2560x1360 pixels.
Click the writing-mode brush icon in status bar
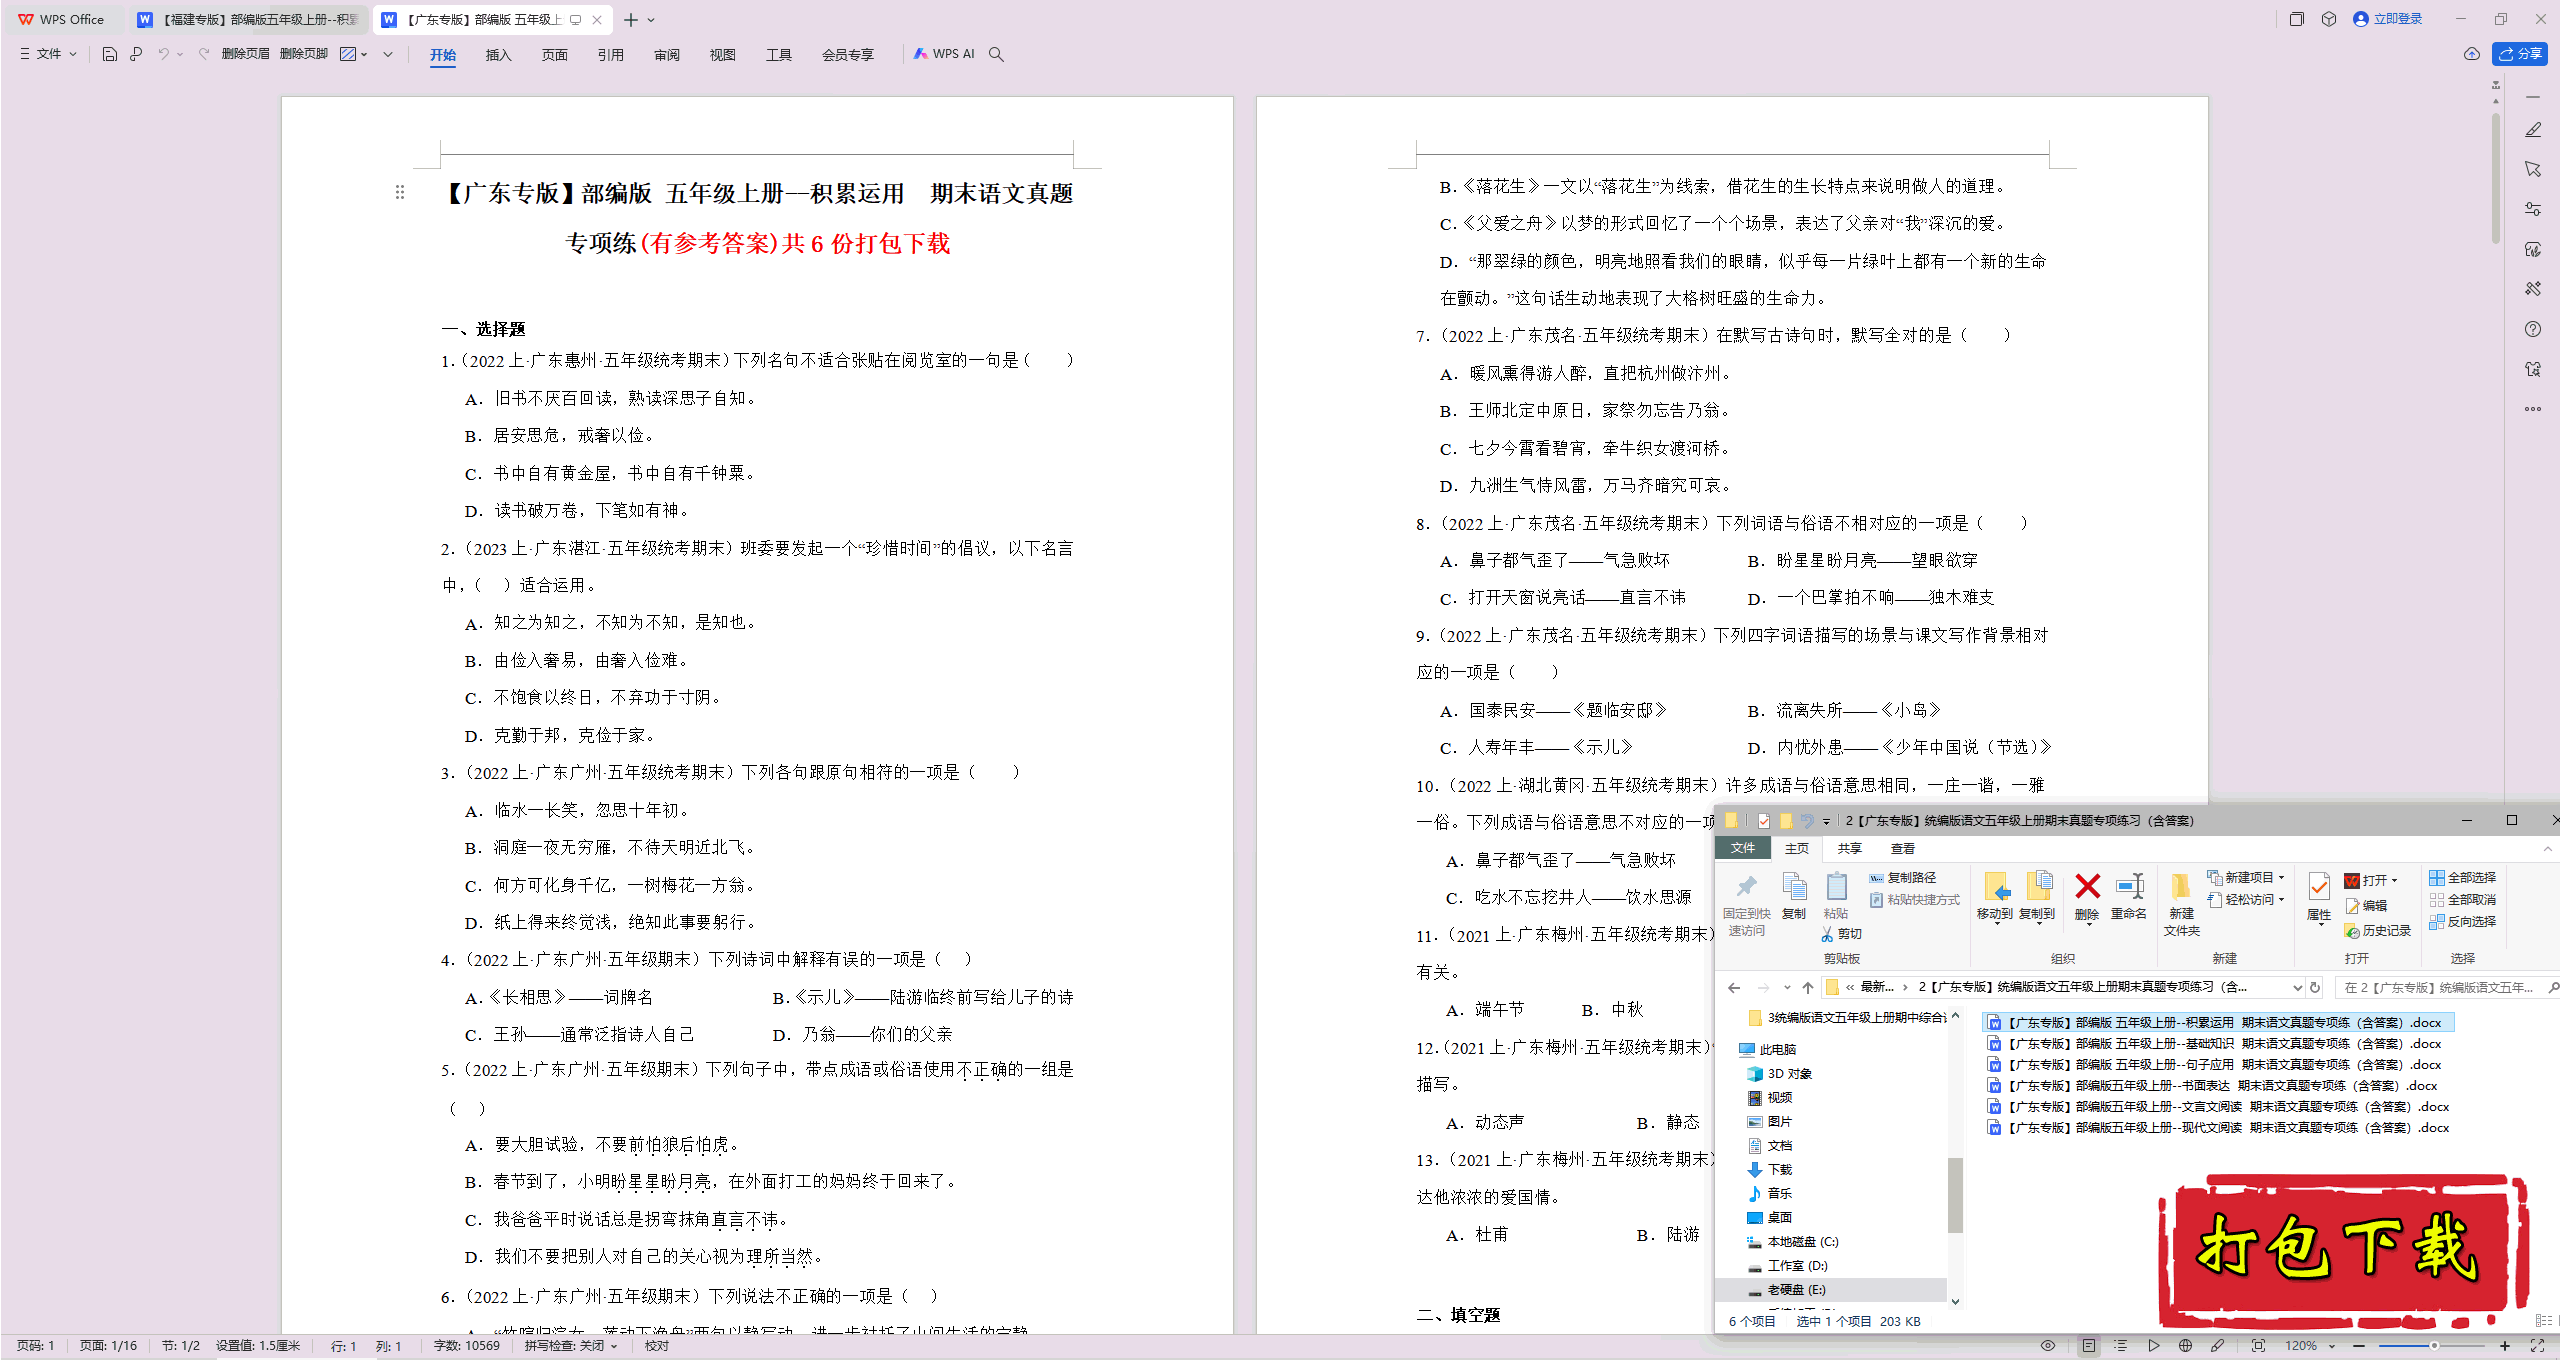click(2217, 1346)
